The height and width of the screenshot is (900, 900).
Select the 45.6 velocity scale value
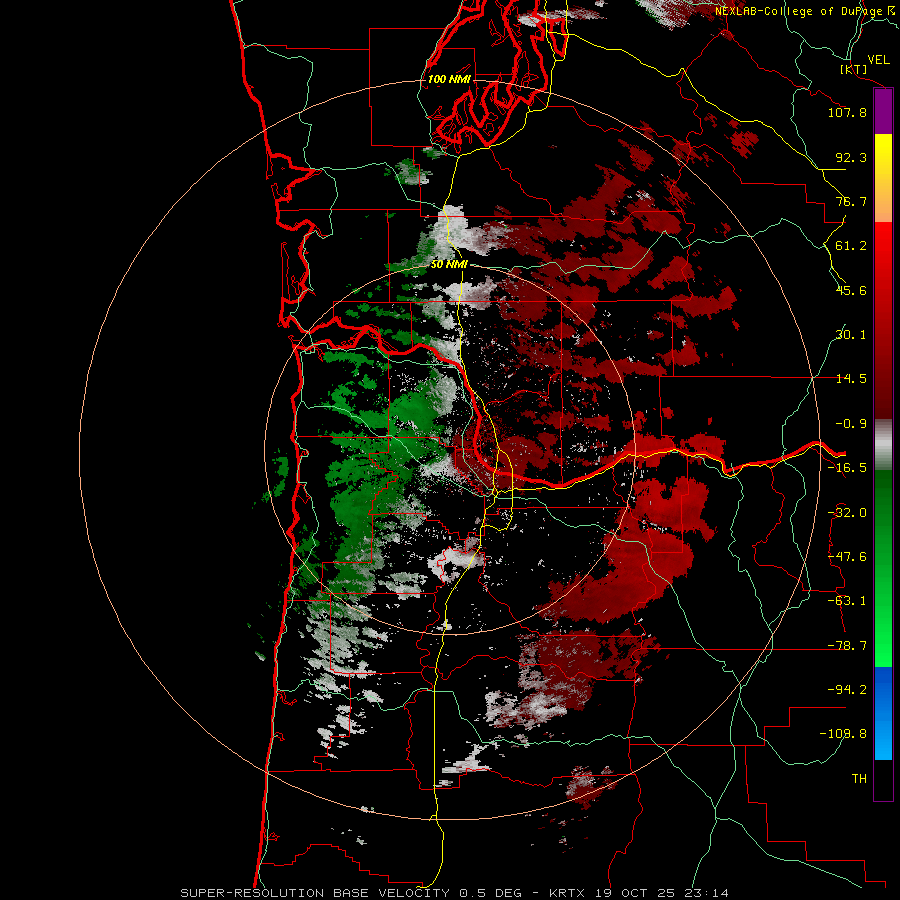pos(851,290)
